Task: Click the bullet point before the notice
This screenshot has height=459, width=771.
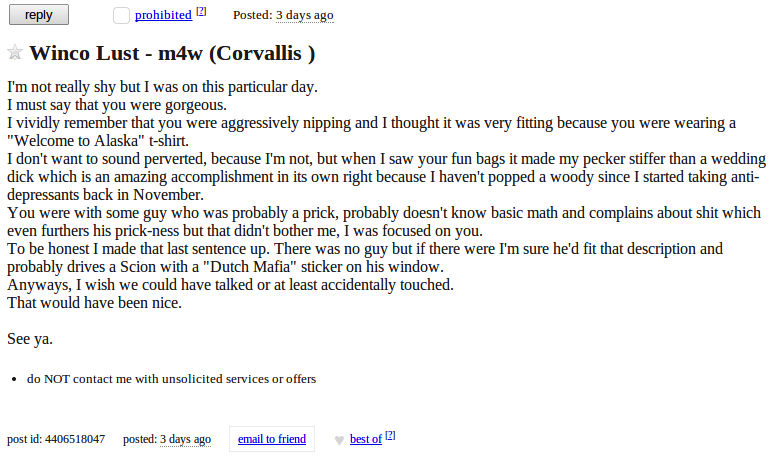Action: pos(14,379)
